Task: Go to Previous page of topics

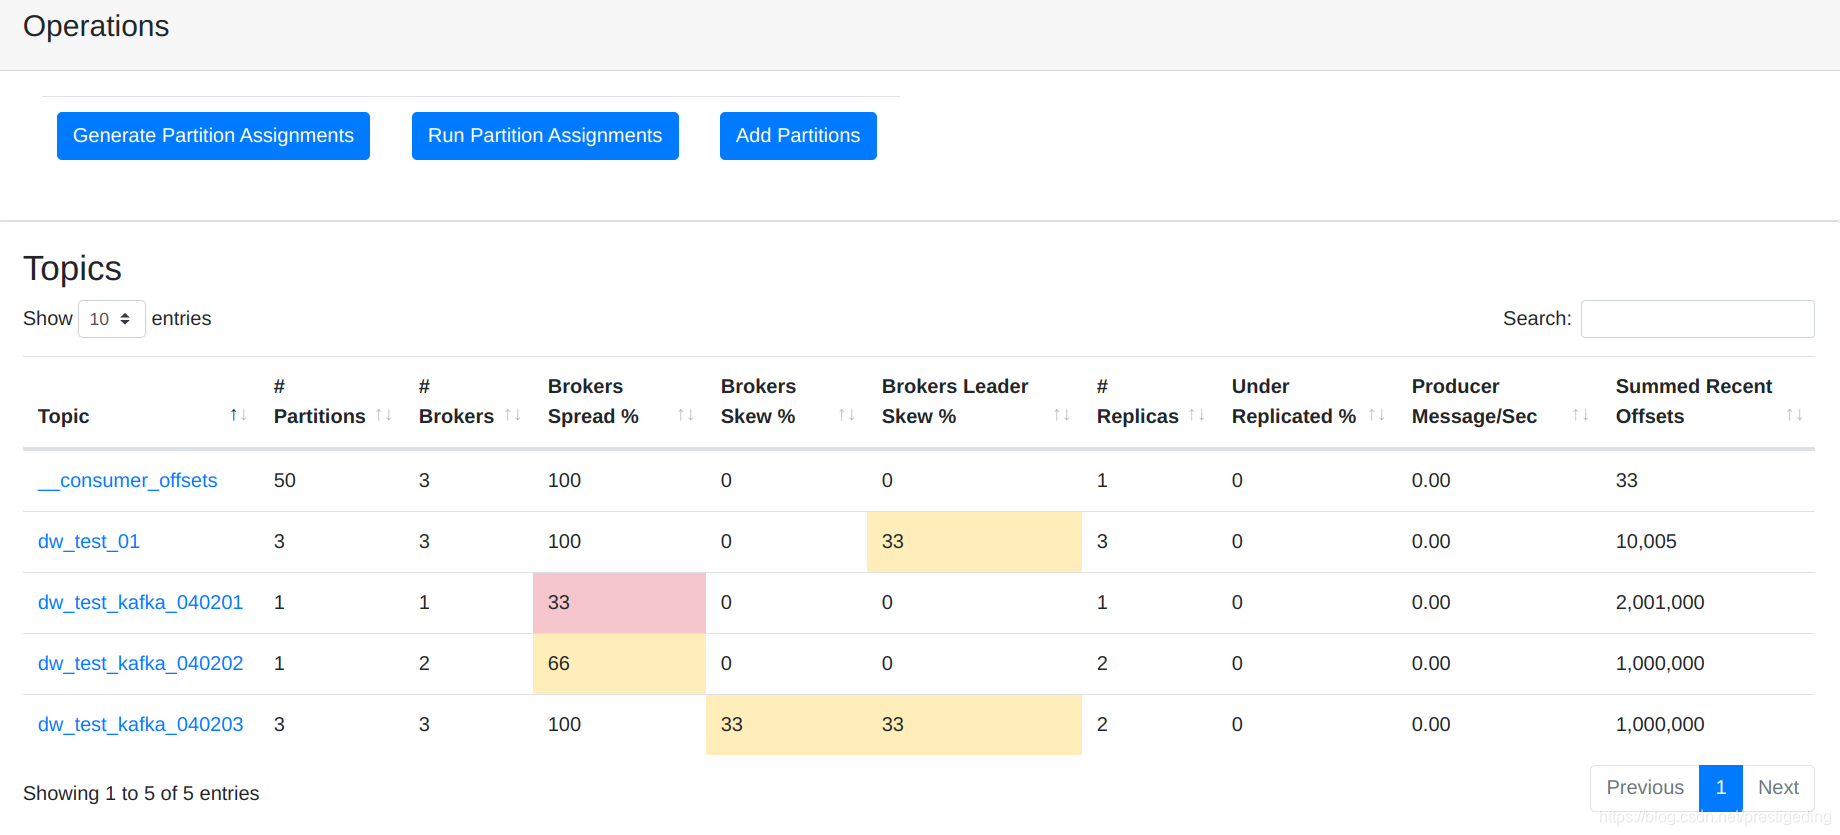Action: (x=1645, y=788)
